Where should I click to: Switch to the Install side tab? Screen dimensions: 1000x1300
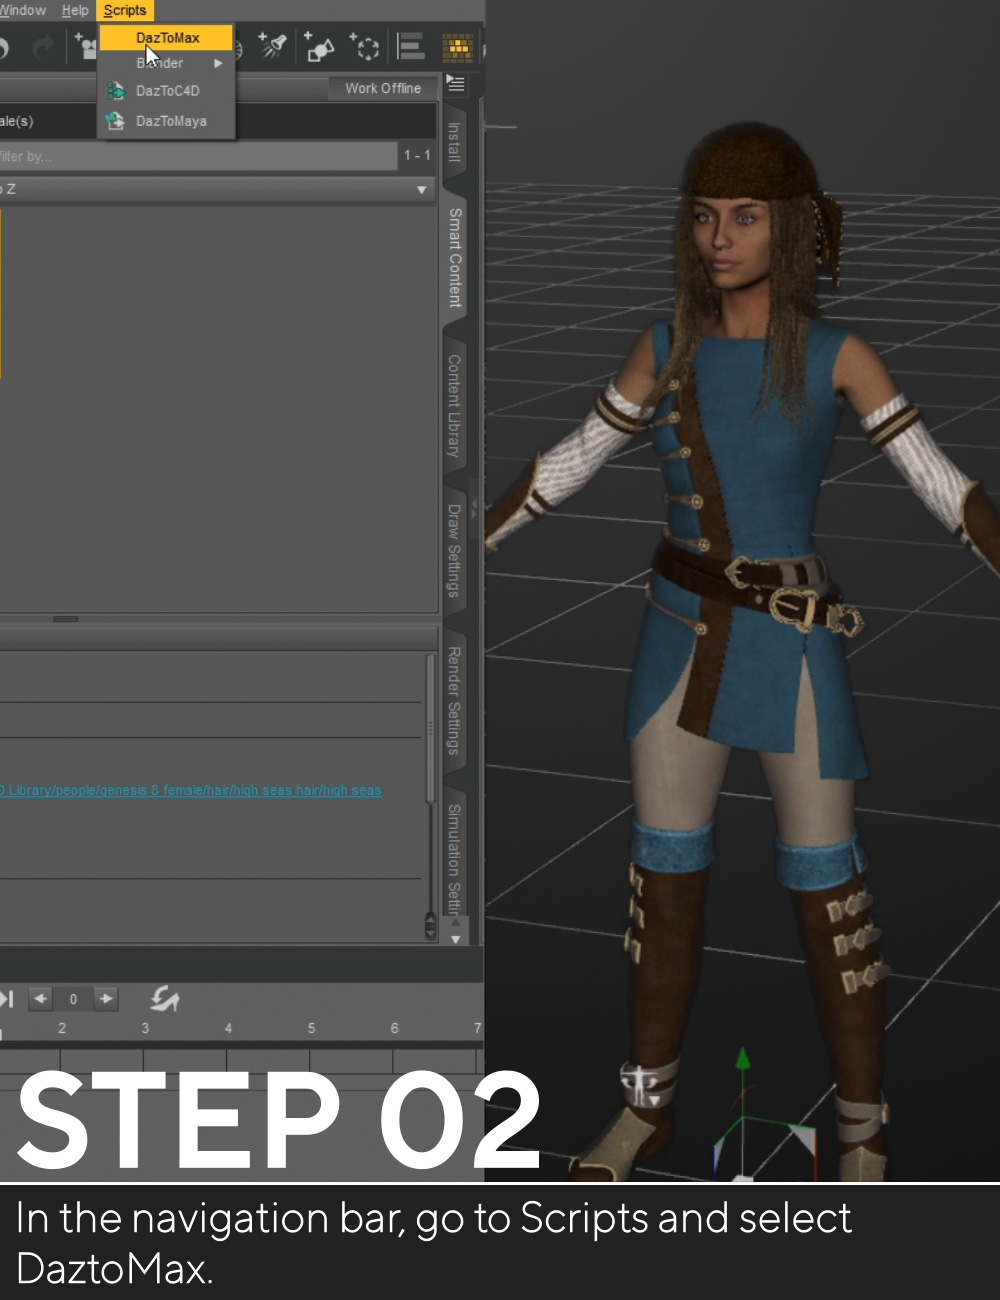point(454,143)
